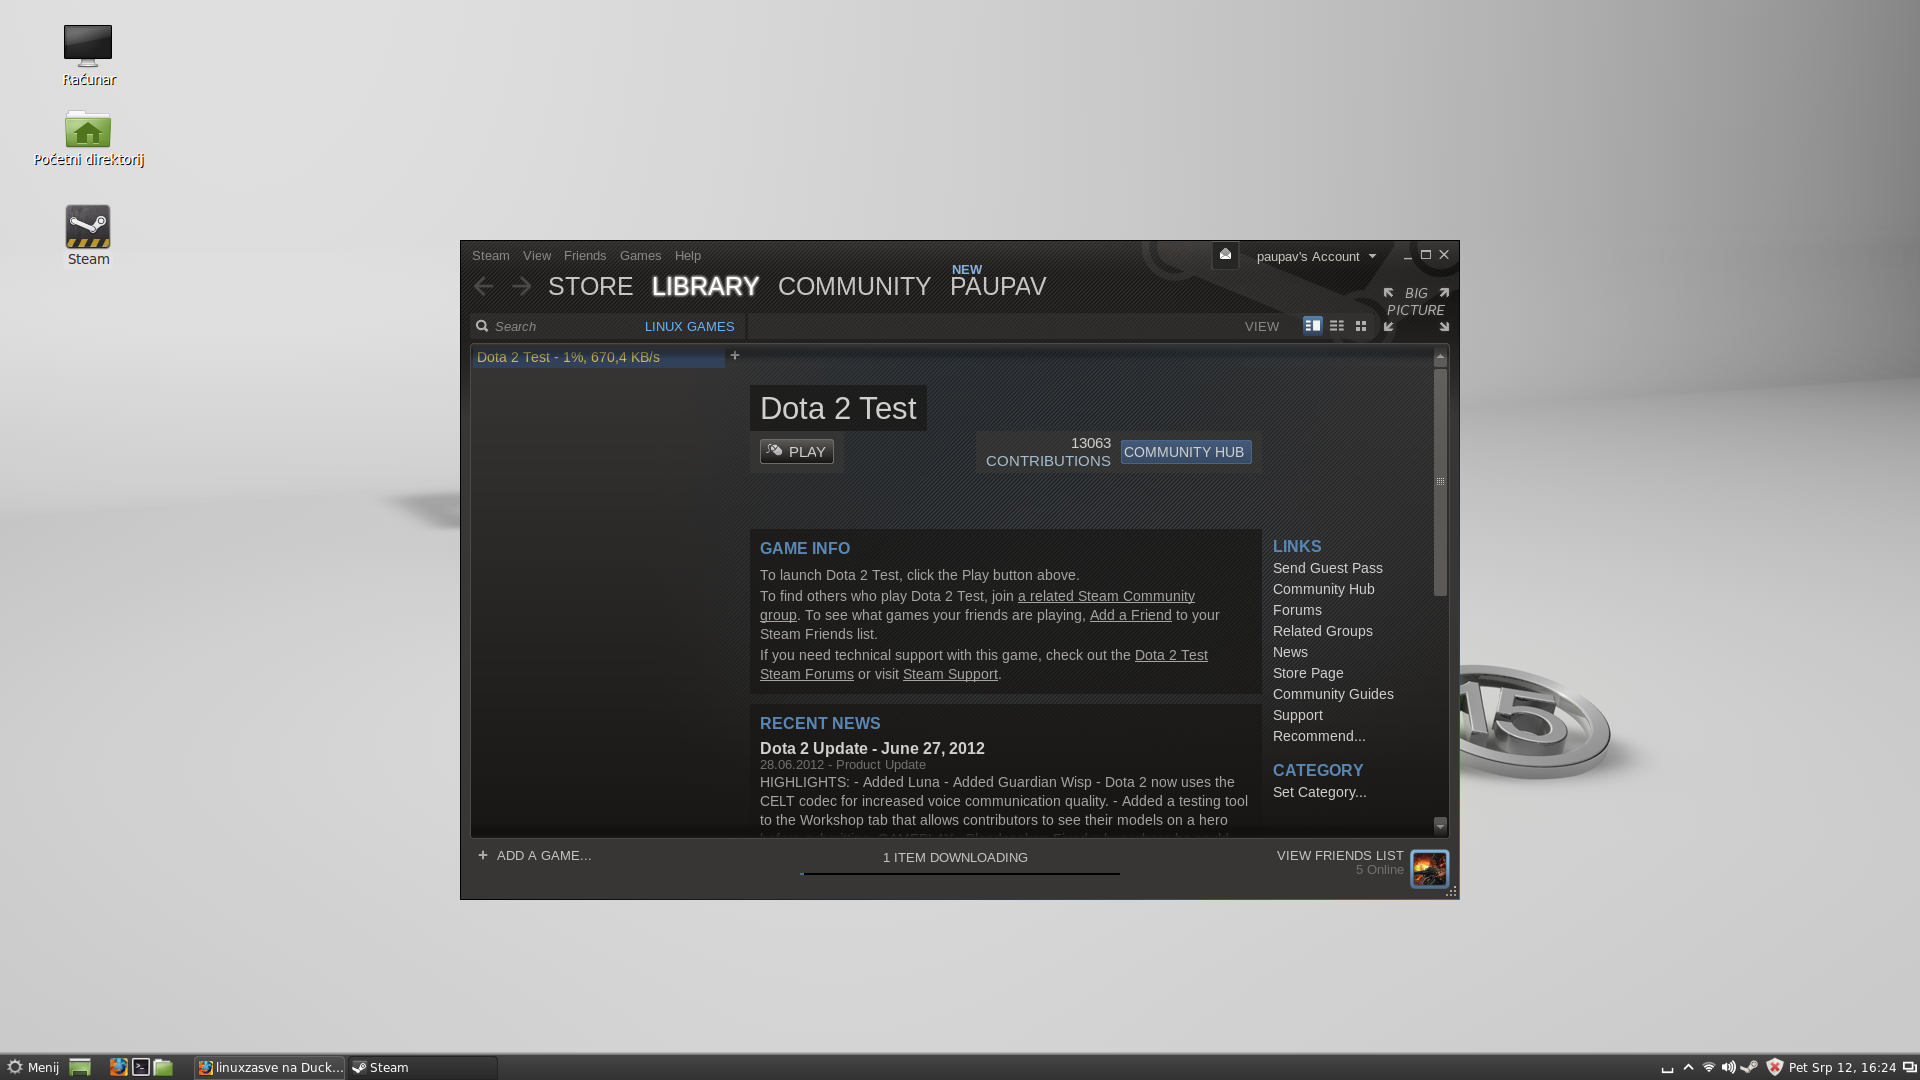1920x1080 pixels.
Task: Click the Add a Friend link
Action: pos(1130,615)
